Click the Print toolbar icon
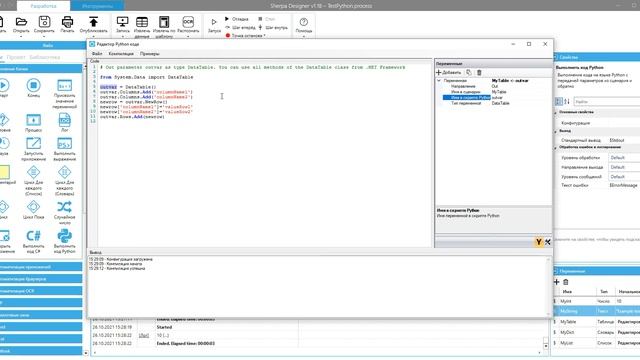The image size is (640, 360). pos(67,22)
